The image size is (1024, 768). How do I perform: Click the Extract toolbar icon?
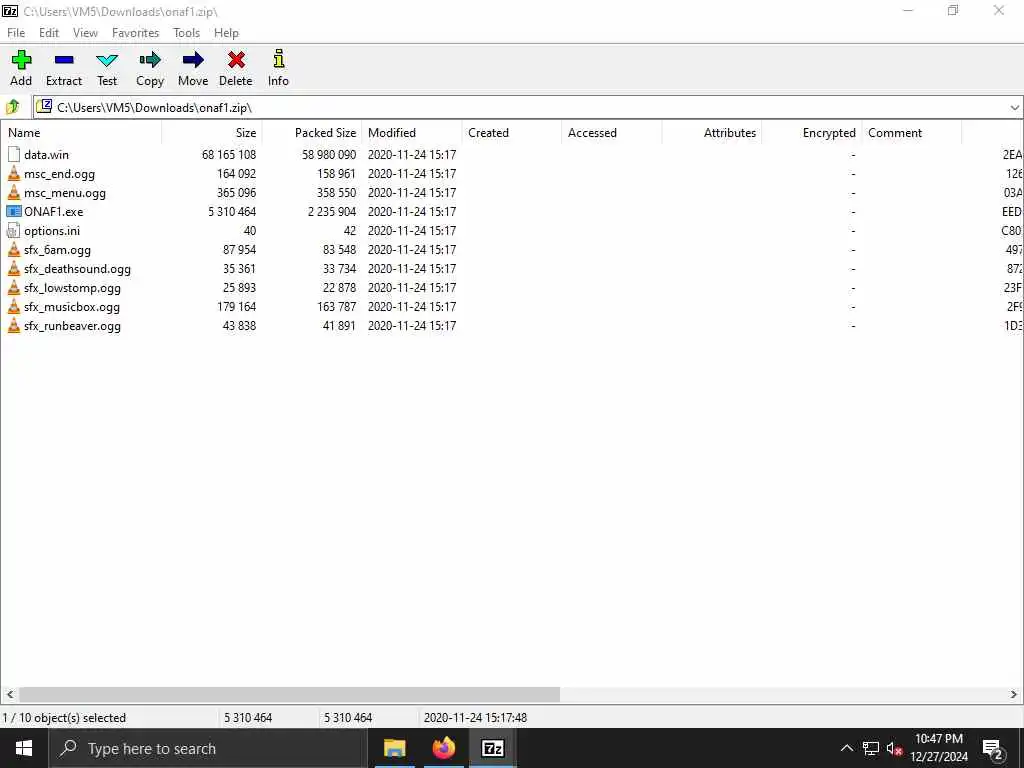(64, 60)
